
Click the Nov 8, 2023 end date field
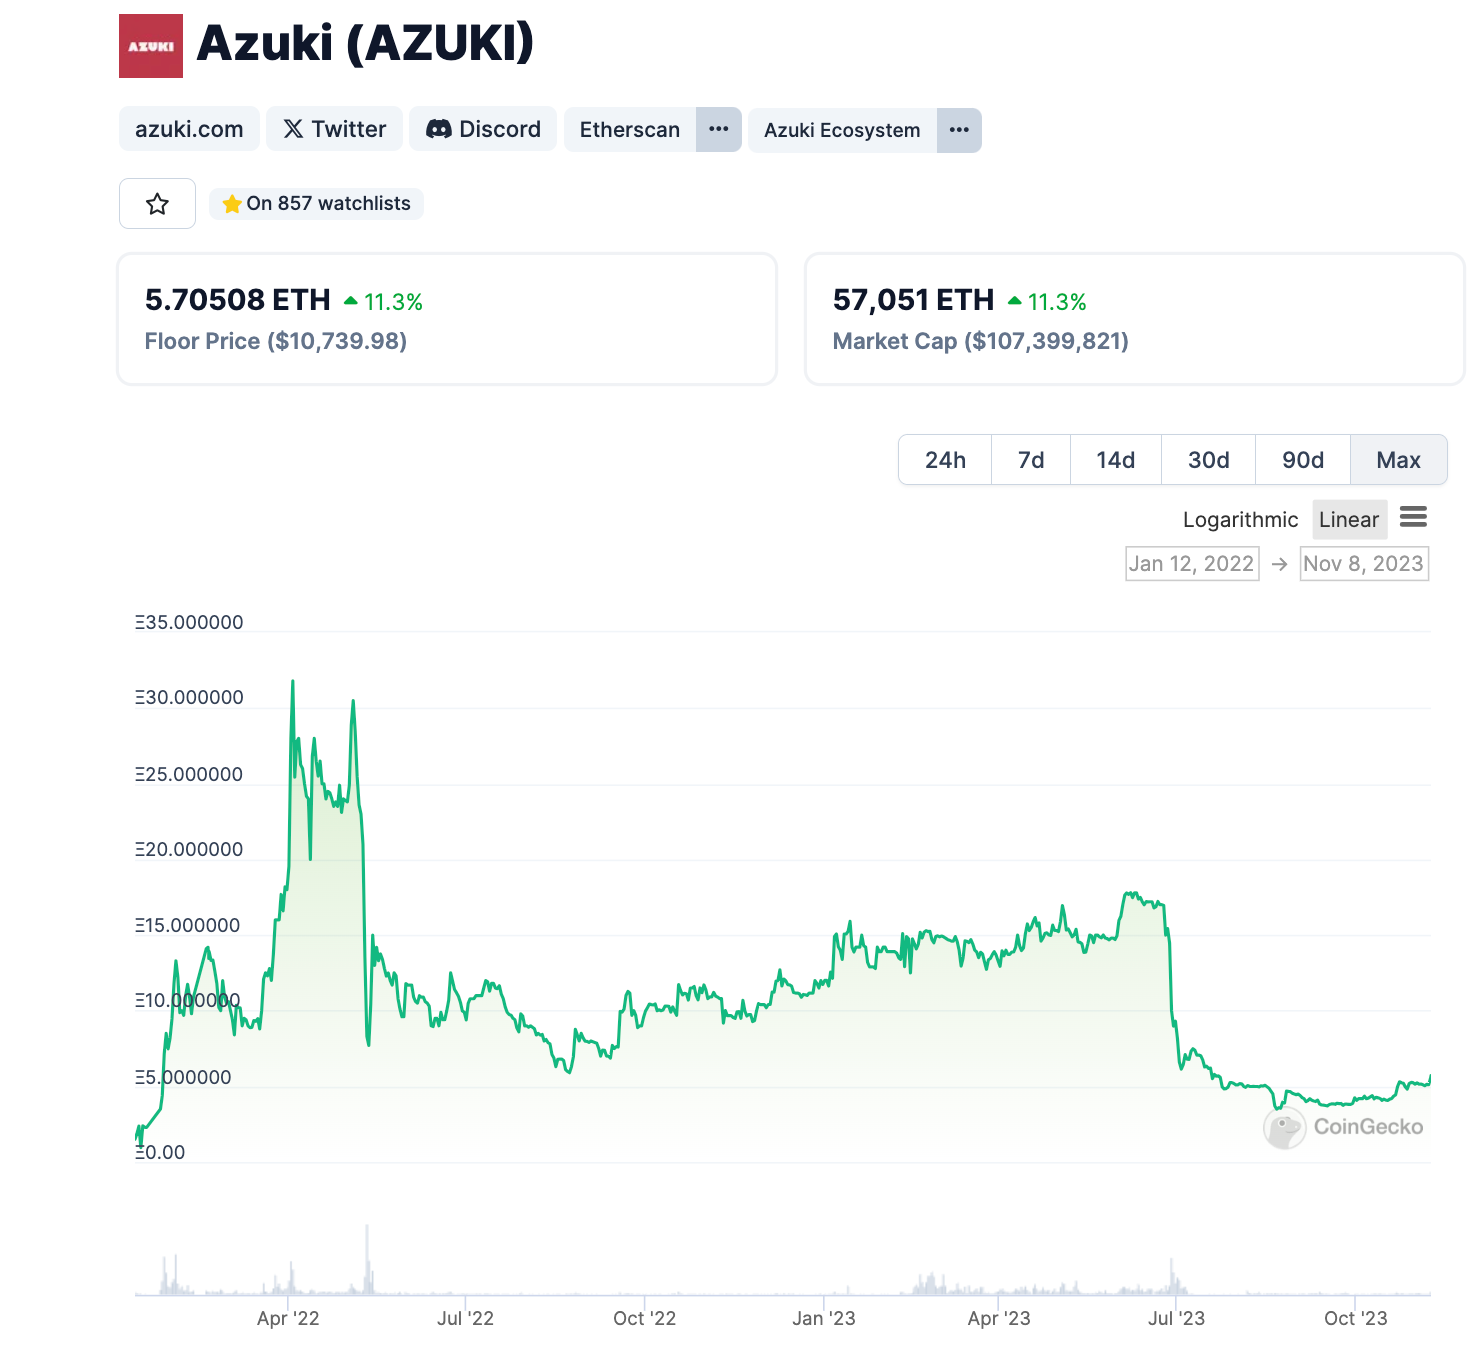coord(1363,564)
